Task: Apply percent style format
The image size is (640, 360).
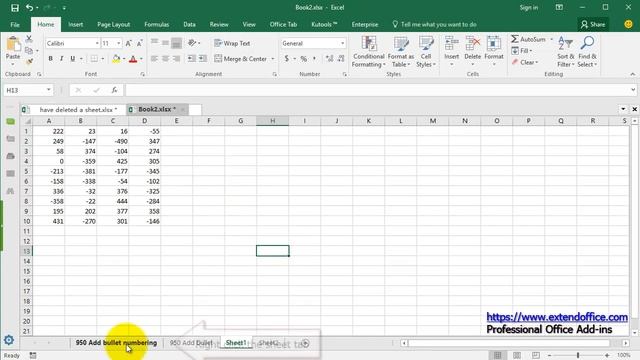Action: tap(304, 59)
